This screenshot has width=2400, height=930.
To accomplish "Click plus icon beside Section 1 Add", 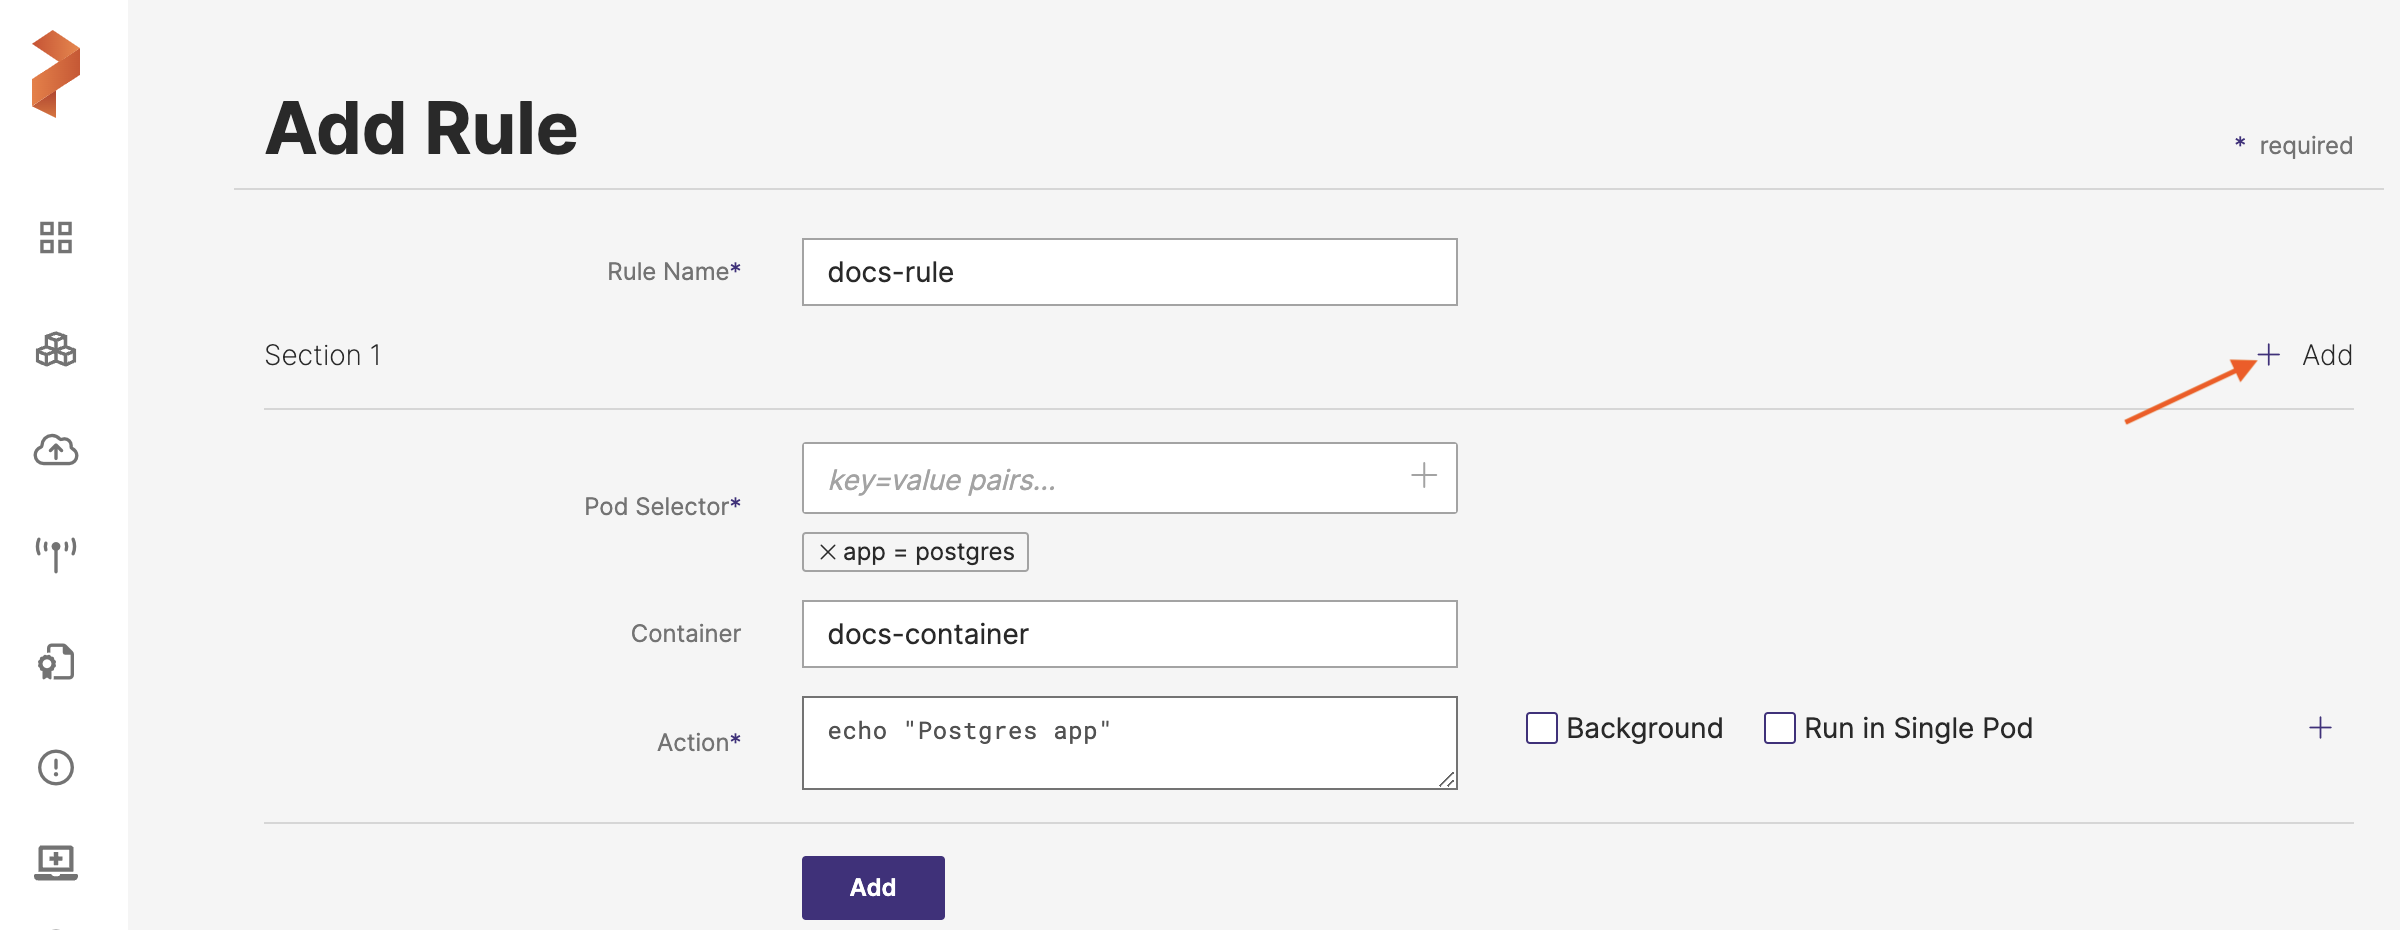I will coord(2269,355).
